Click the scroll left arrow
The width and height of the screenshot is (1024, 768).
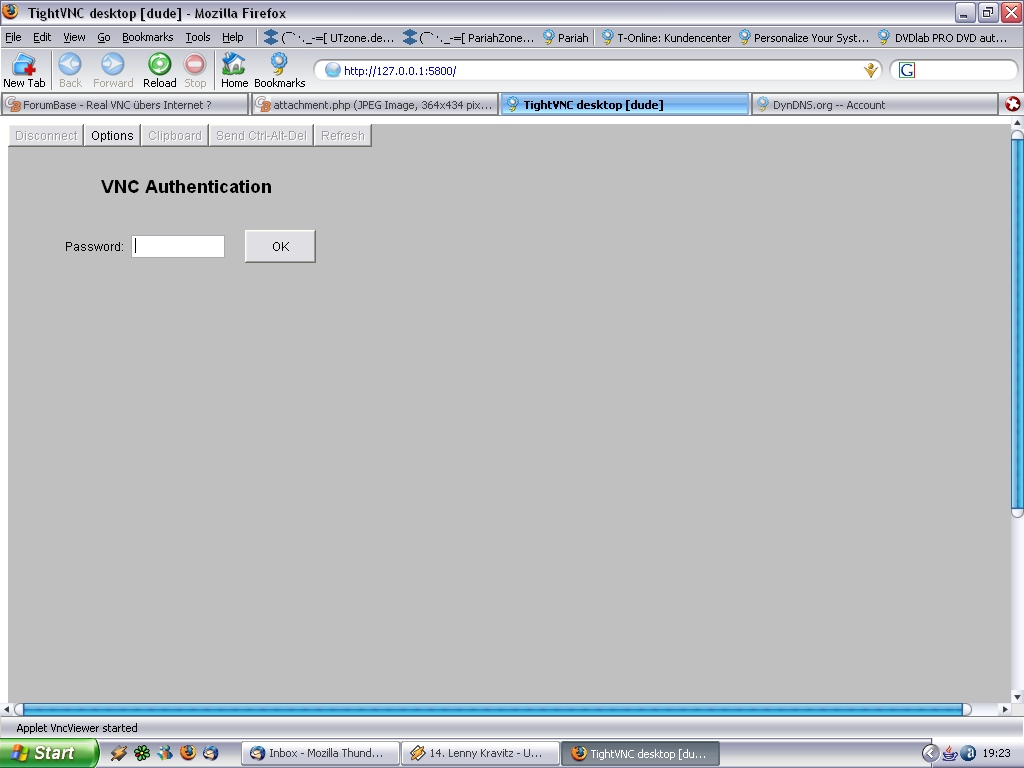7,709
